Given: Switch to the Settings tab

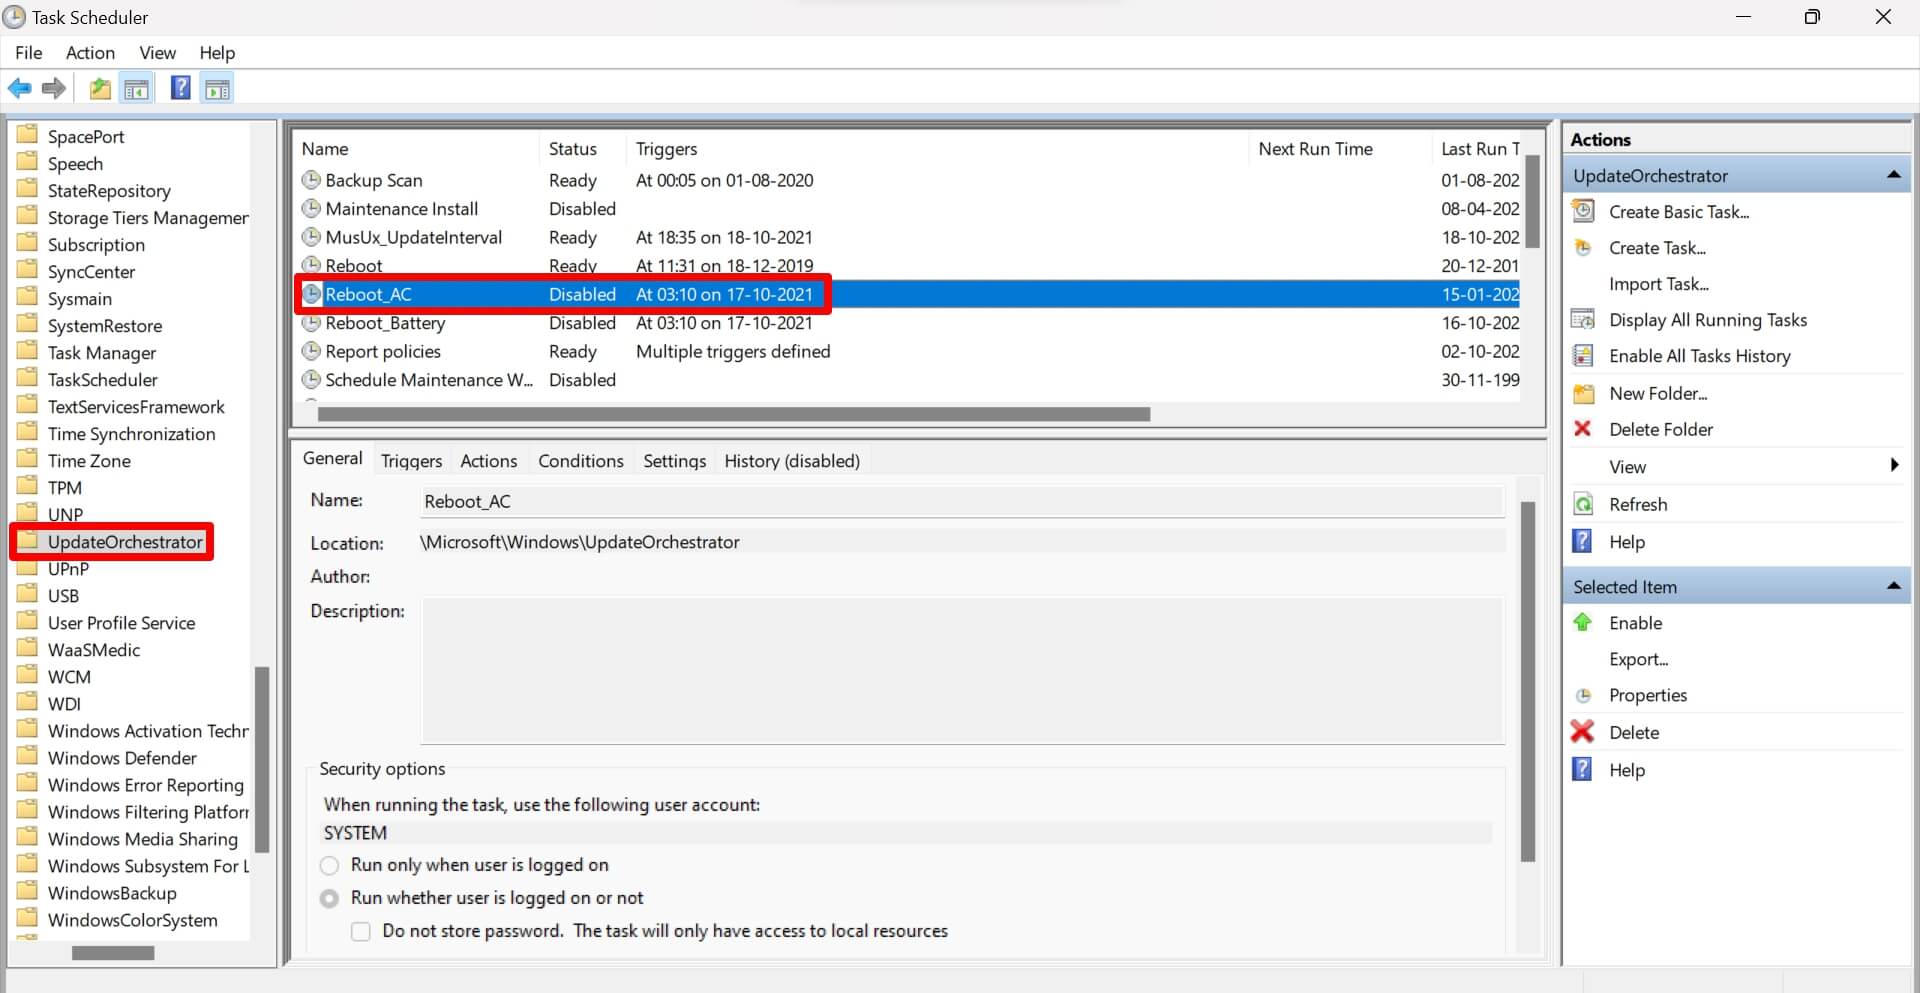Looking at the screenshot, I should point(674,460).
